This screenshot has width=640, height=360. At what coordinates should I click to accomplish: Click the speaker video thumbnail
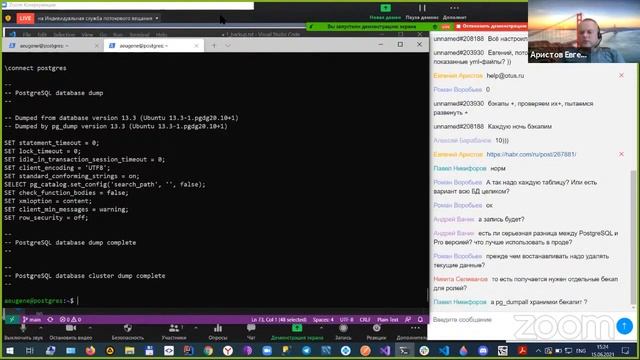point(584,31)
